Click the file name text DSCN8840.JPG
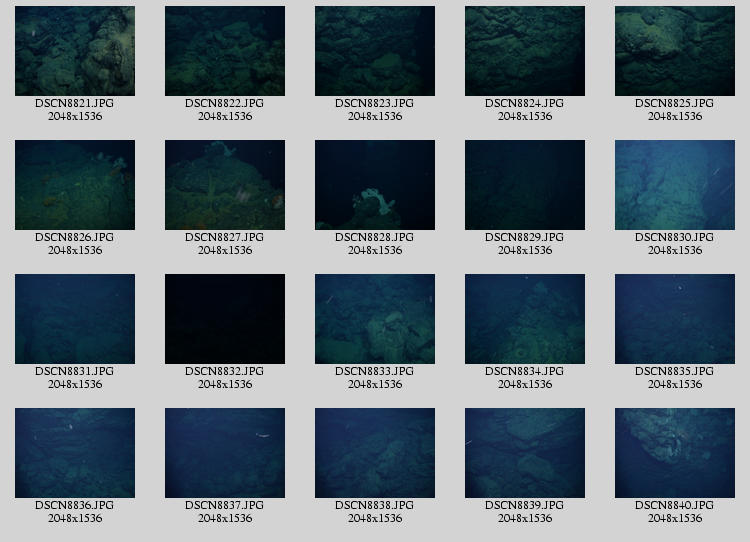Screen dimensions: 750x542 click(675, 505)
